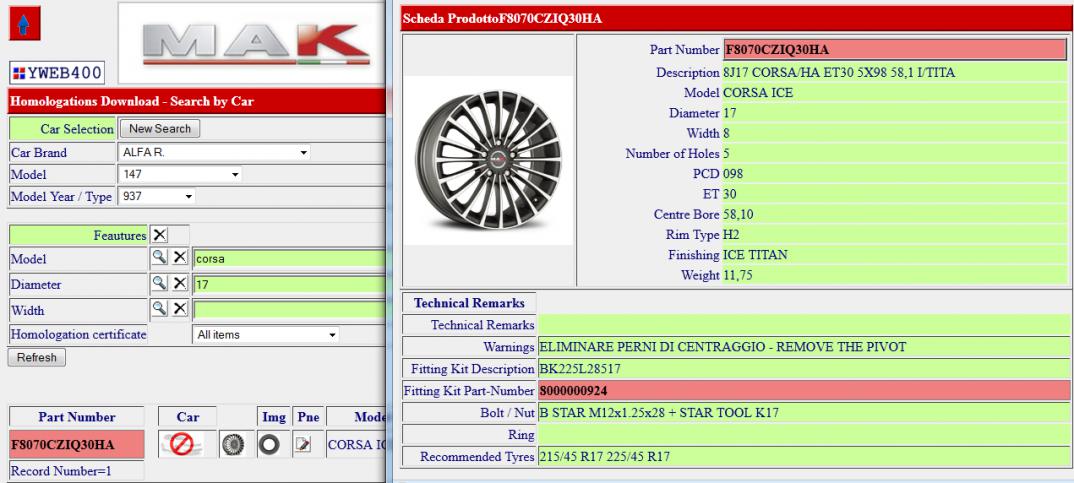The width and height of the screenshot is (1074, 483).
Task: Click Fitting Kit Description BK225L28517
Action: pyautogui.click(x=580, y=369)
